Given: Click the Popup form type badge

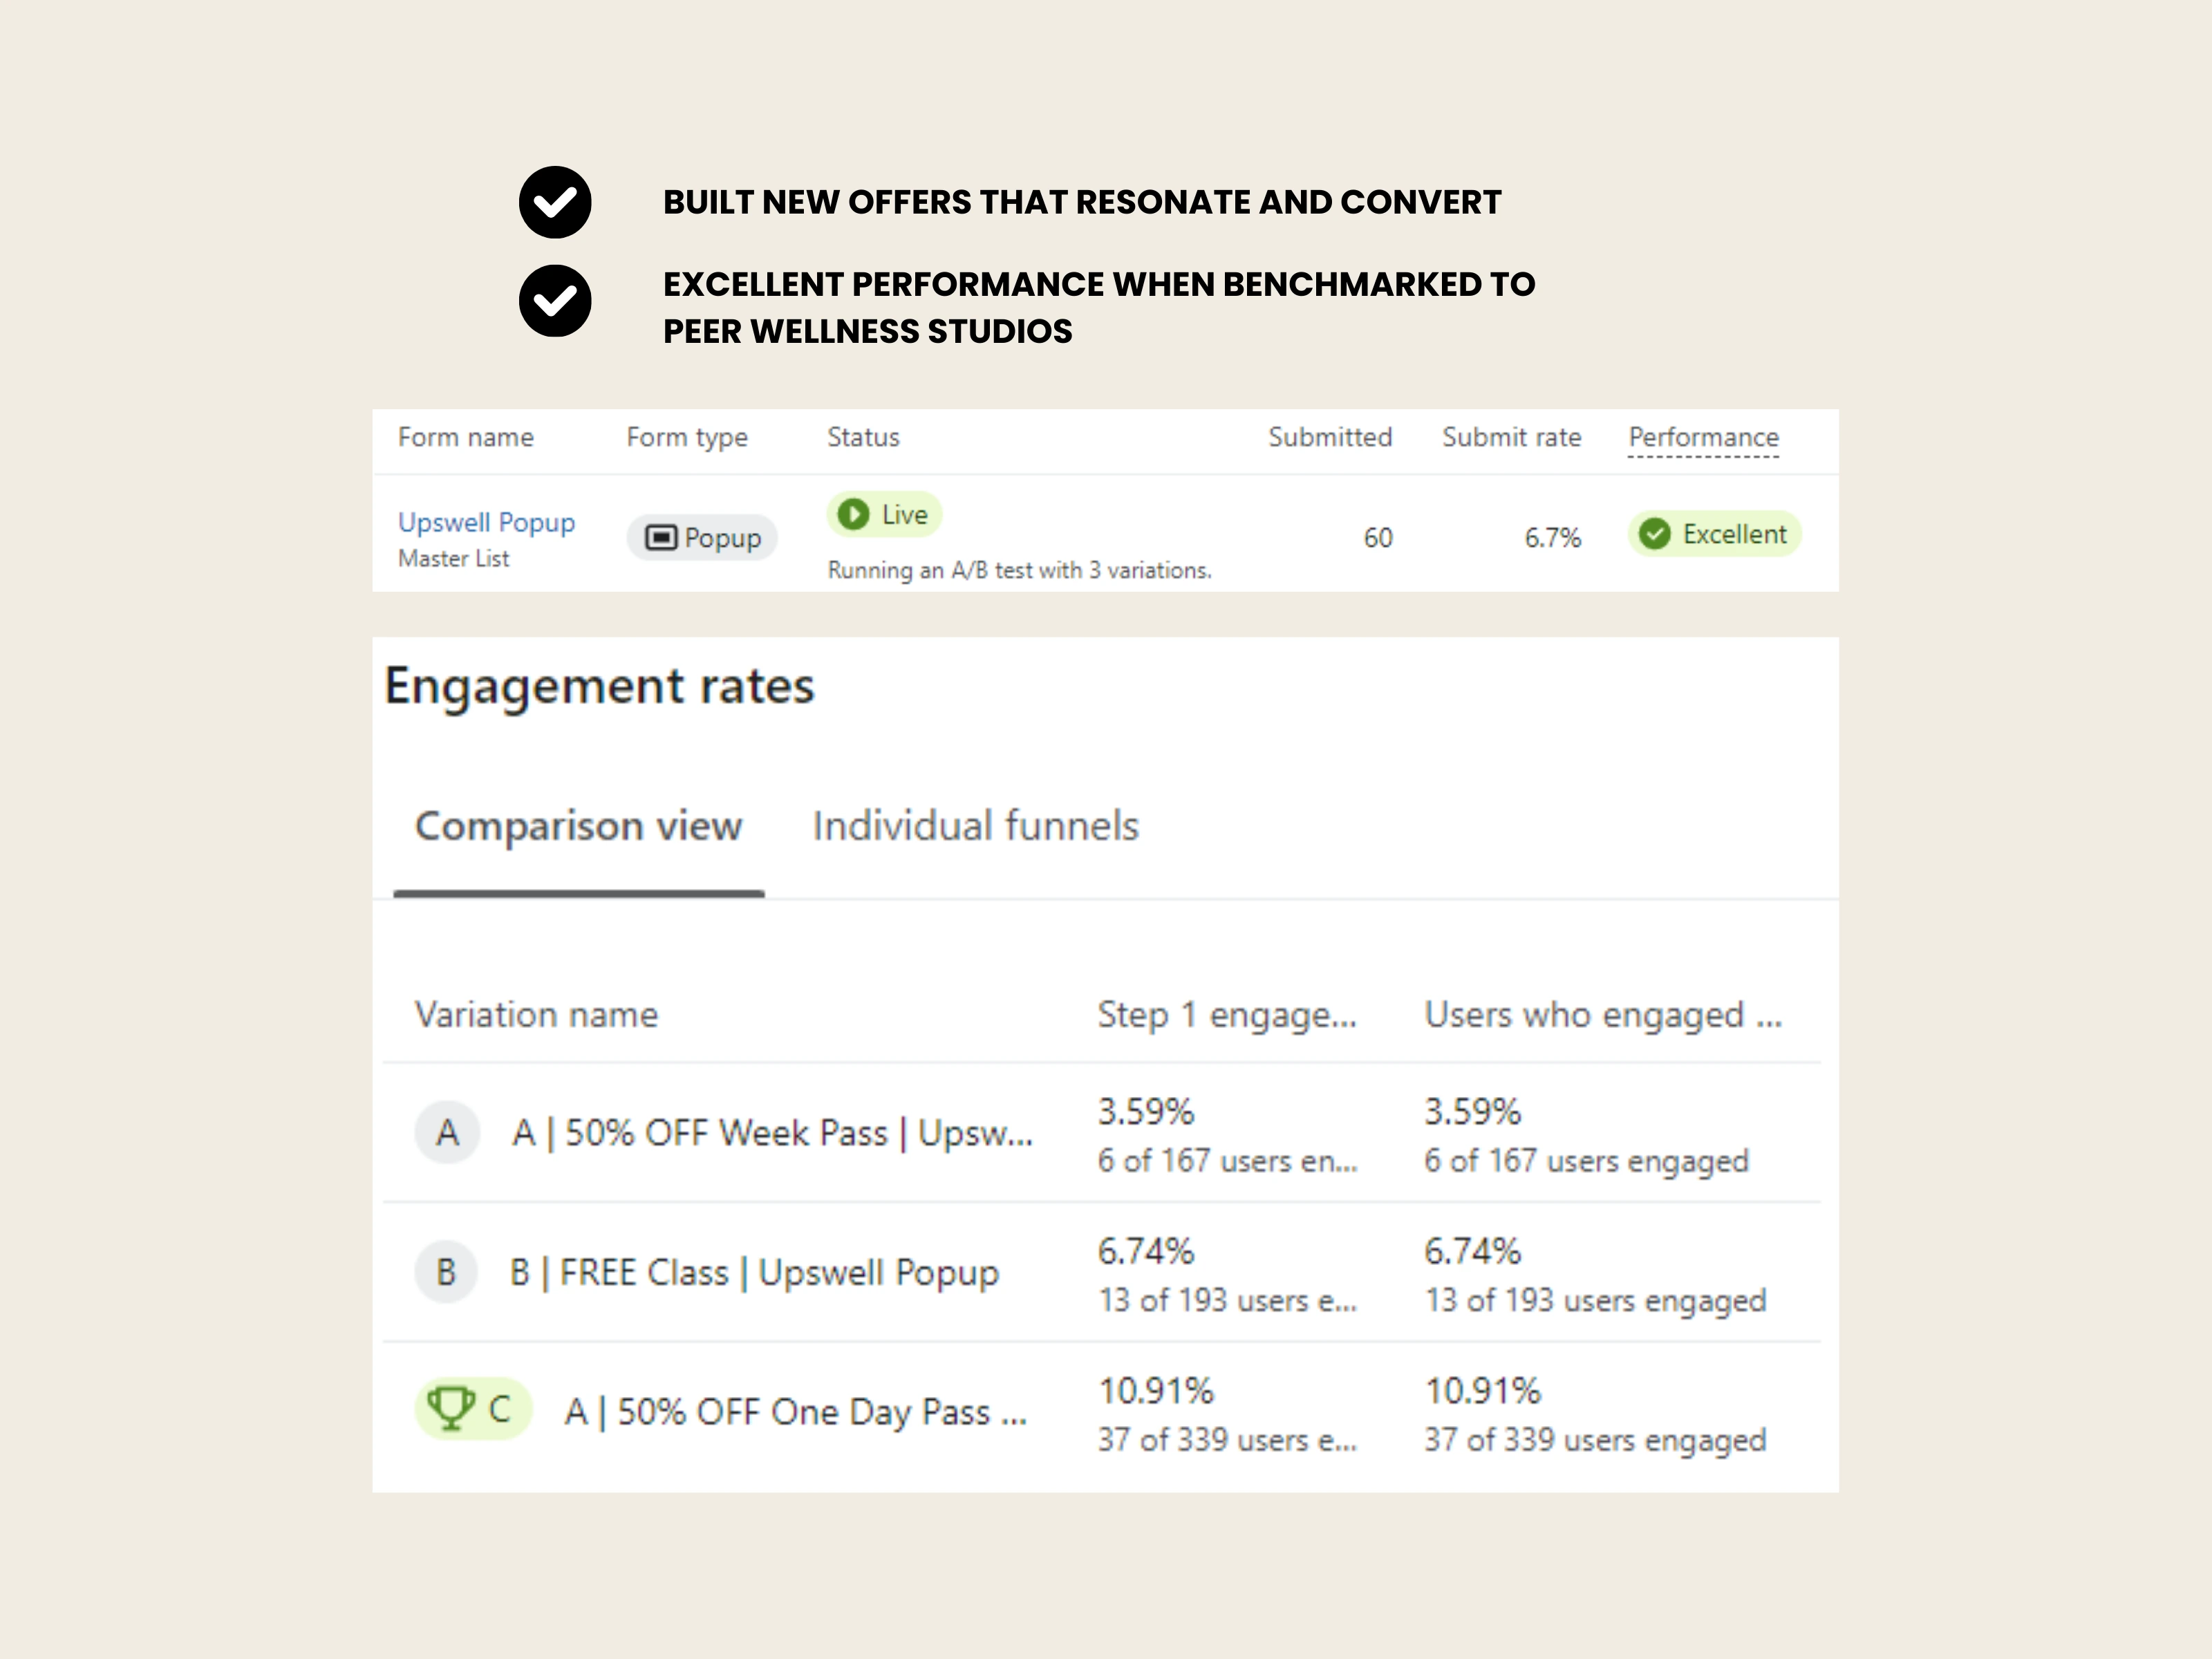Looking at the screenshot, I should 702,538.
